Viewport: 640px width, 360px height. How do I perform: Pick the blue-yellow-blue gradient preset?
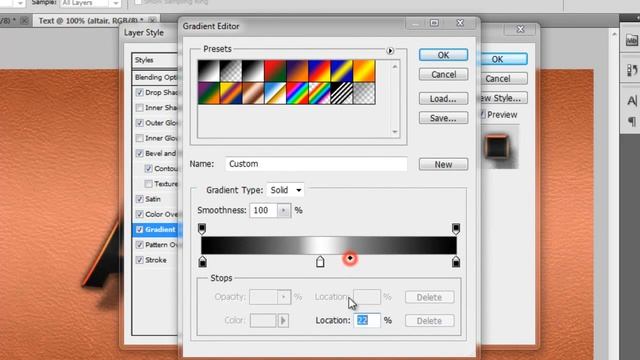[342, 71]
